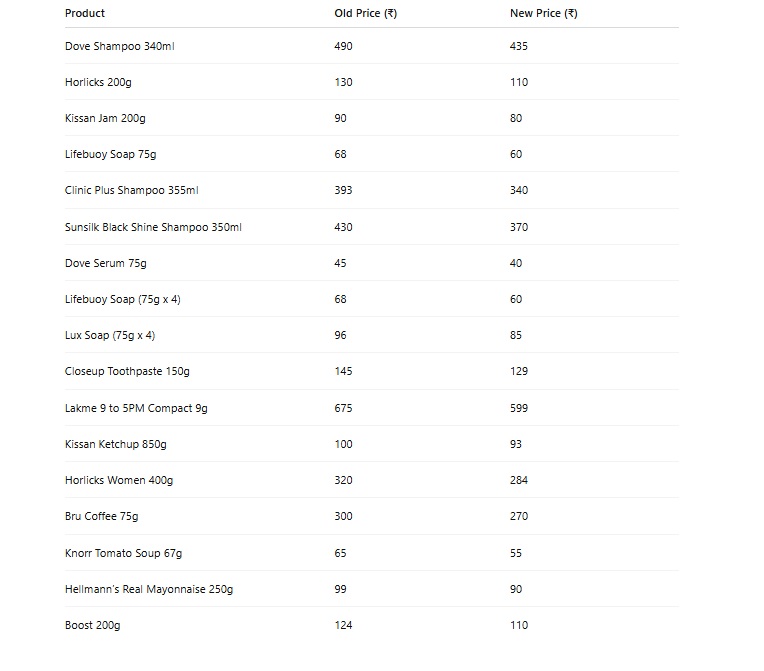Click the New Price column header
Screen dimensions: 764x671
543,13
